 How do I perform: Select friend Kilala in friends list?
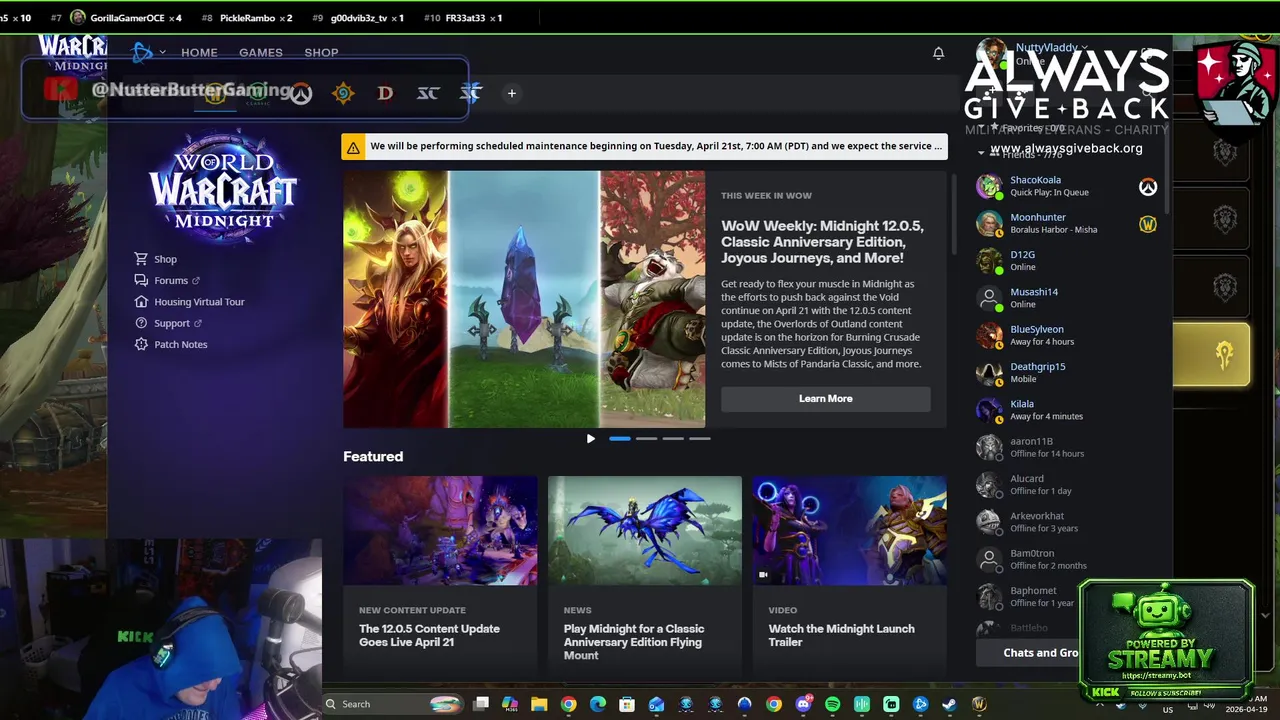[x=1066, y=410]
